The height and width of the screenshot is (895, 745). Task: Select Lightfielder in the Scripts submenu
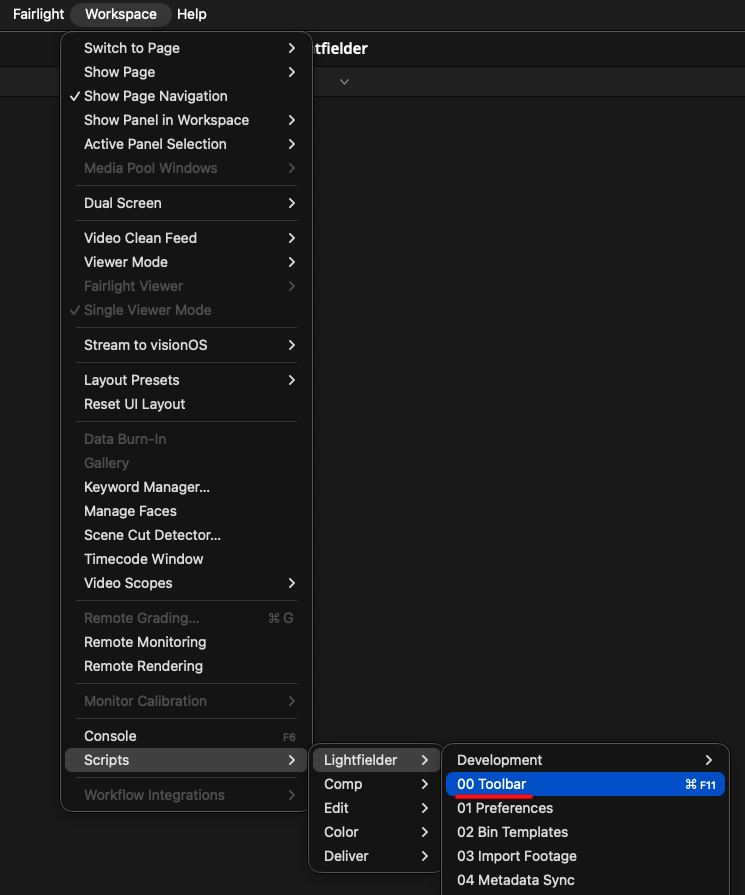click(376, 760)
